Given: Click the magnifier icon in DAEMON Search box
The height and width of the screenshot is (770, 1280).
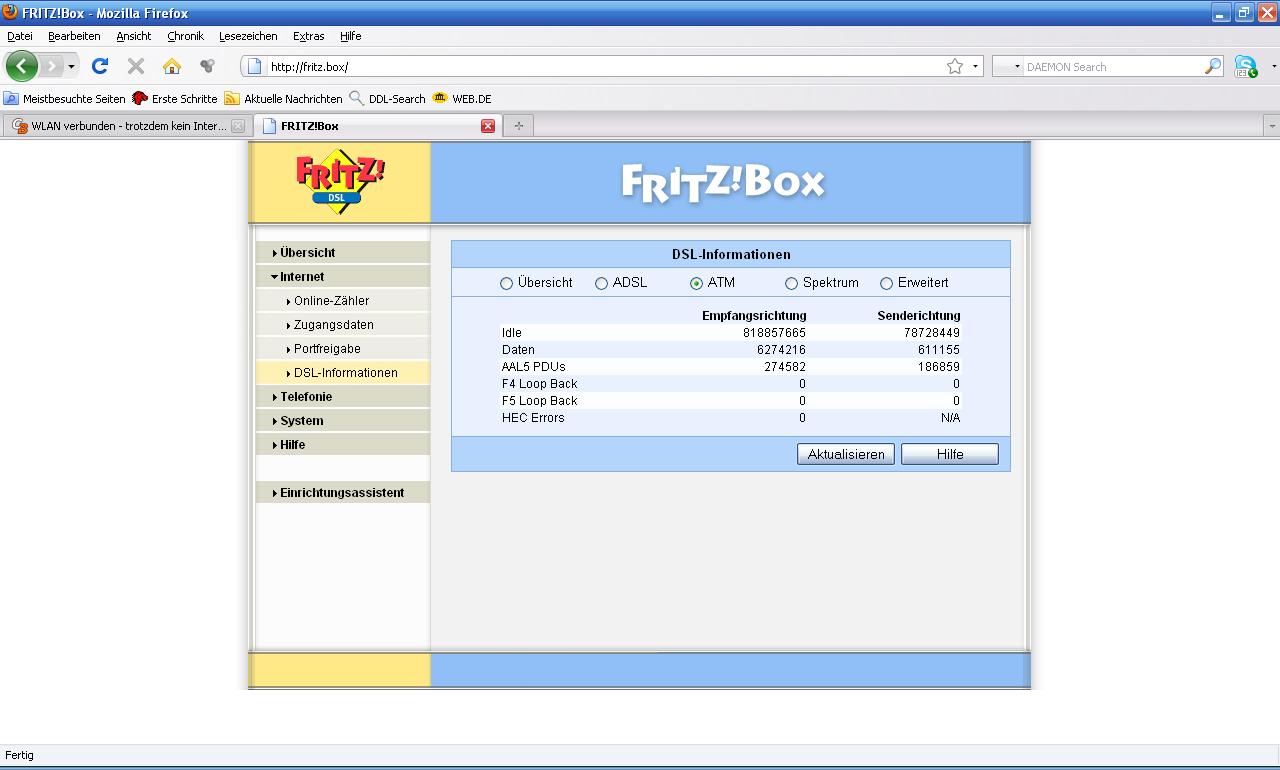Looking at the screenshot, I should 1213,67.
